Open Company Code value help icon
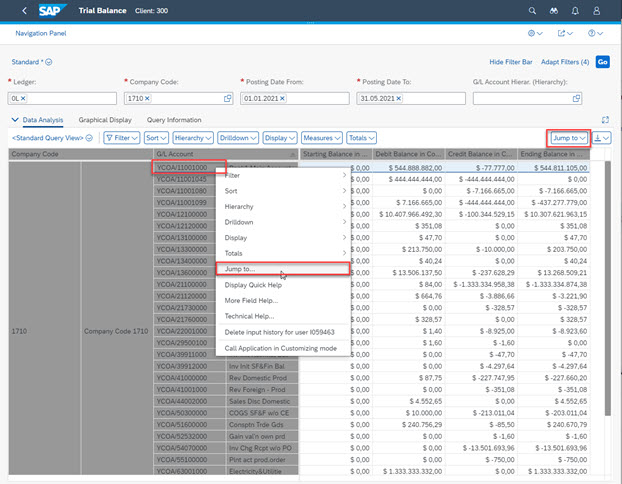Viewport: 622px width, 484px height. click(228, 98)
